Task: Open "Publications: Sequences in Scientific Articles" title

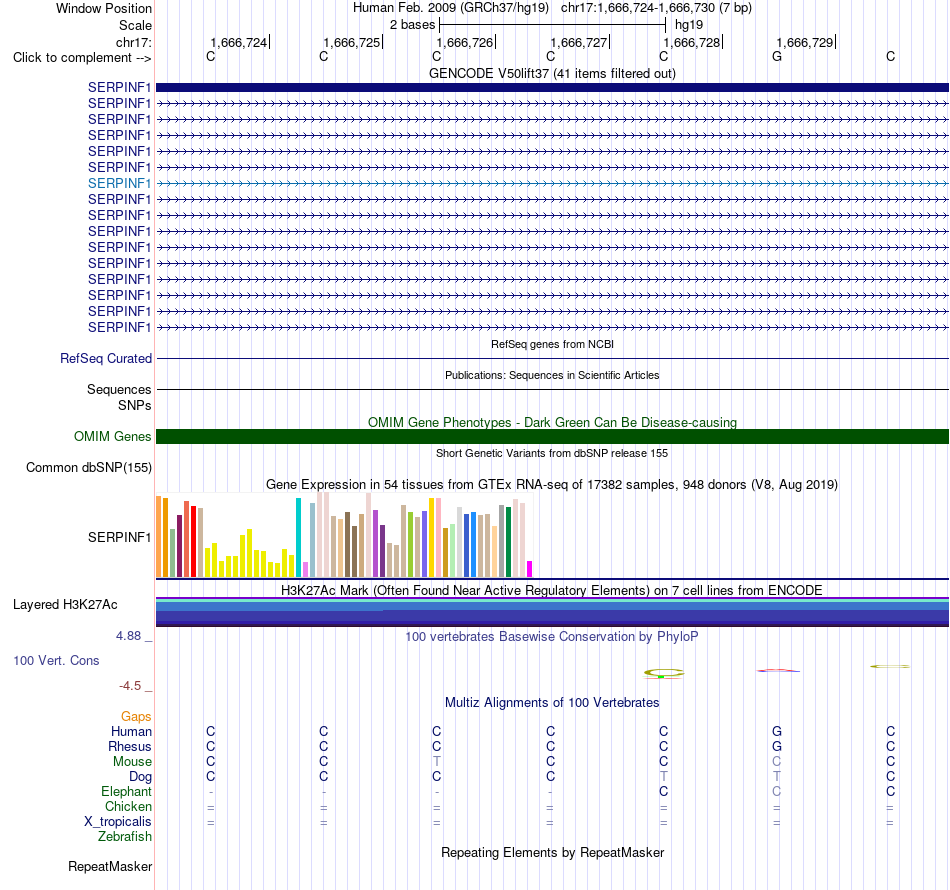Action: [552, 375]
